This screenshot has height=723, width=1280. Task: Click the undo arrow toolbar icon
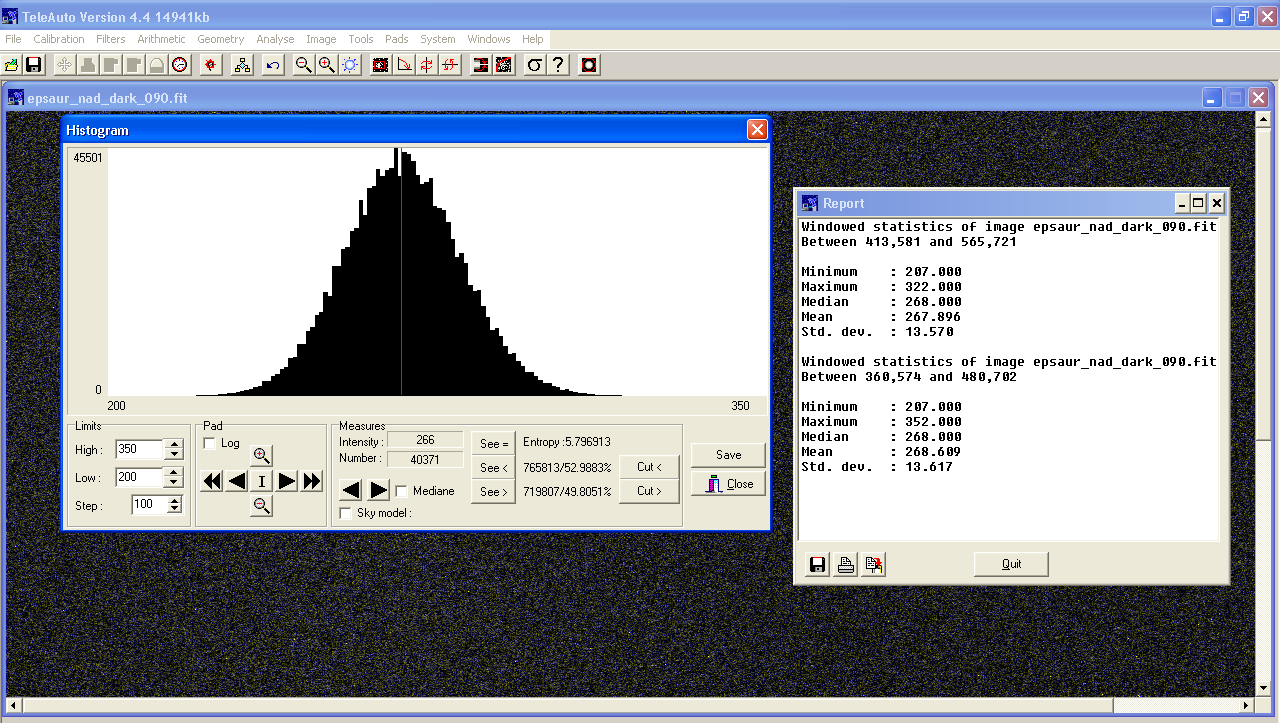[x=272, y=65]
